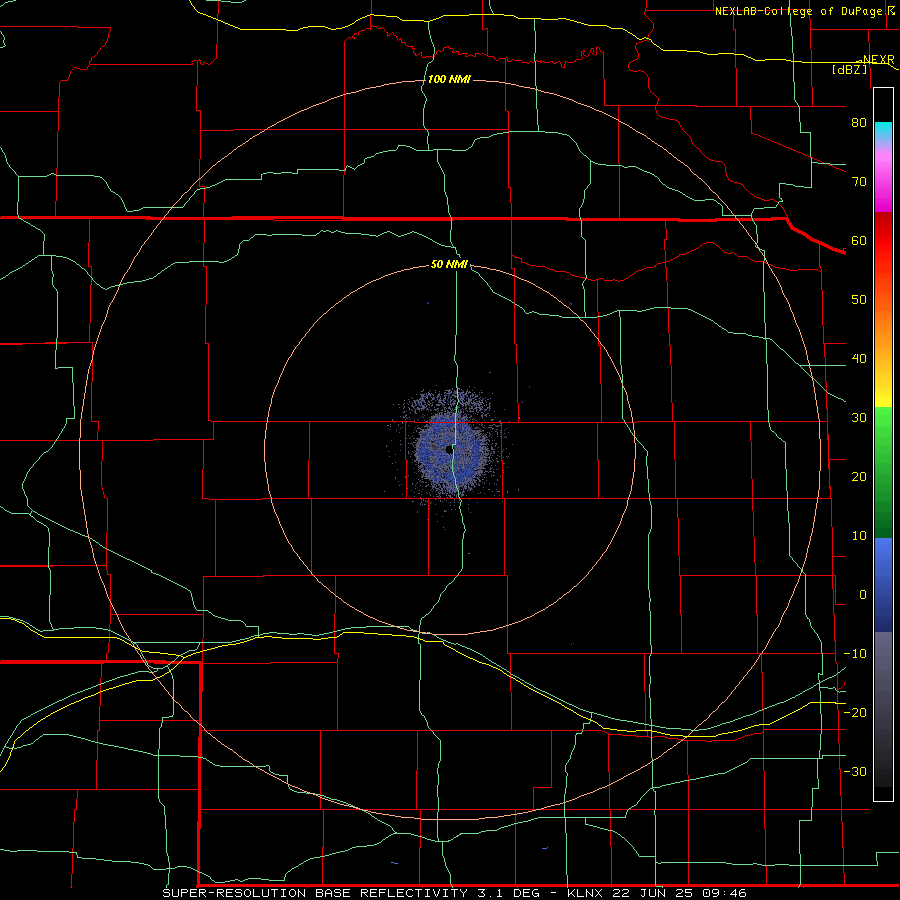Click the 70 value on the dBZ scale

point(859,181)
